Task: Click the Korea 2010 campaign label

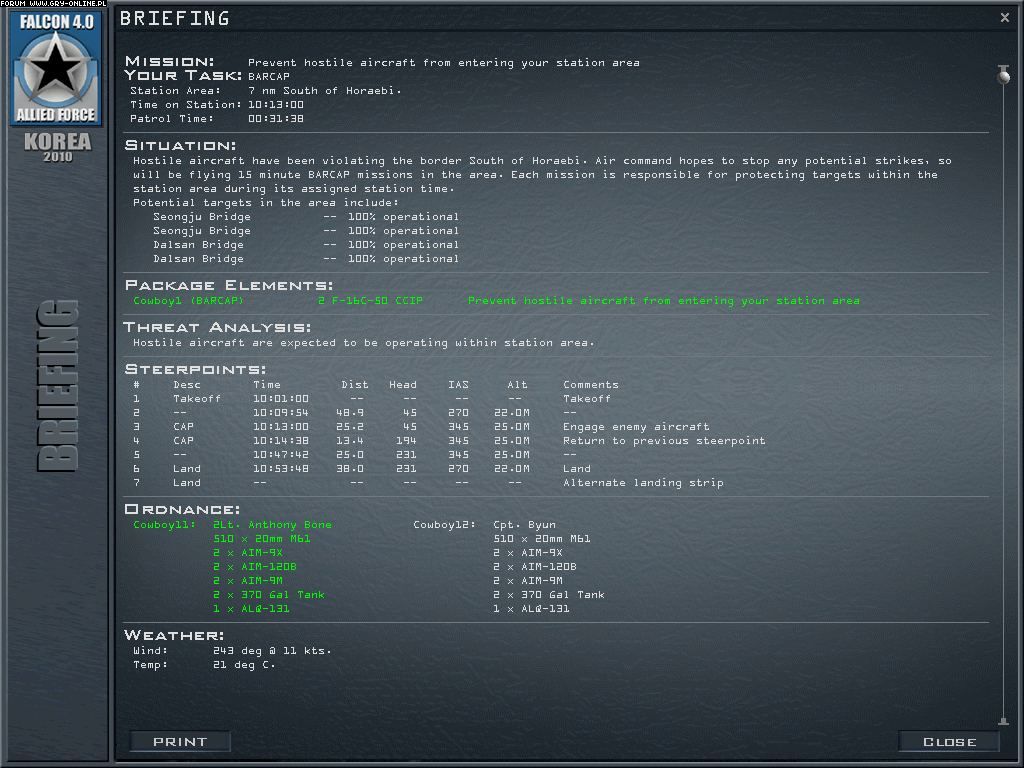Action: 57,146
